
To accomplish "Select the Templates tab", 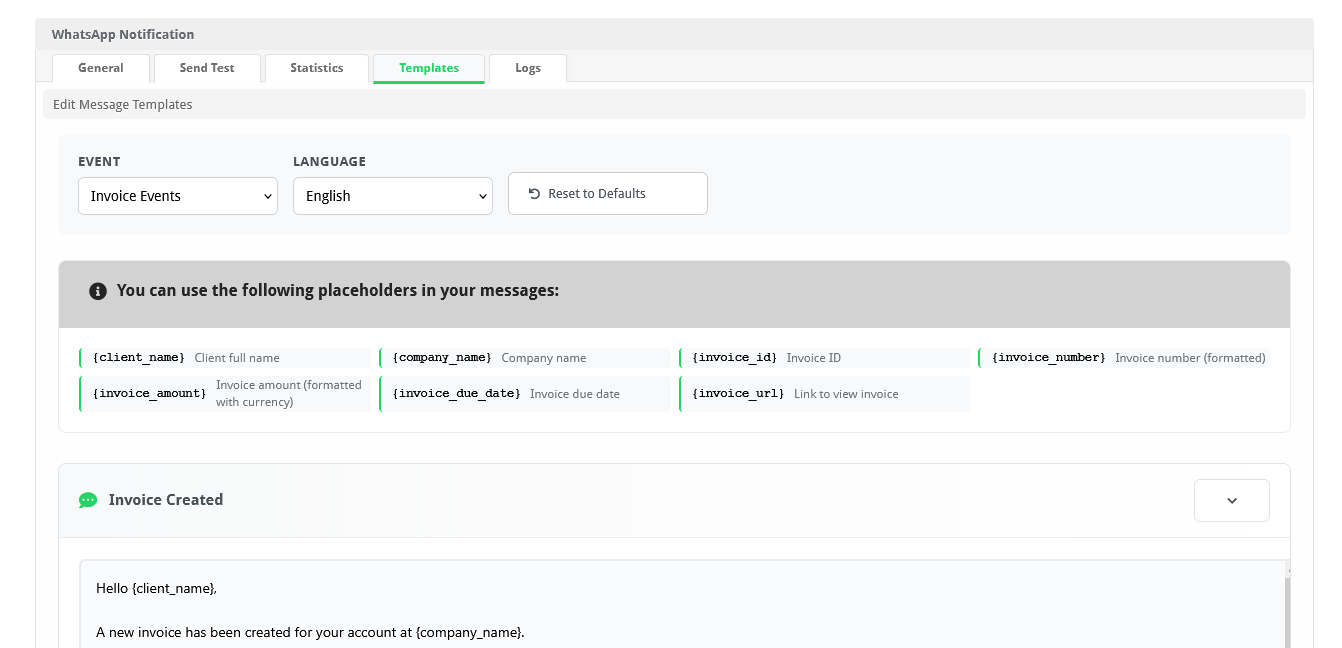I will click(x=429, y=68).
